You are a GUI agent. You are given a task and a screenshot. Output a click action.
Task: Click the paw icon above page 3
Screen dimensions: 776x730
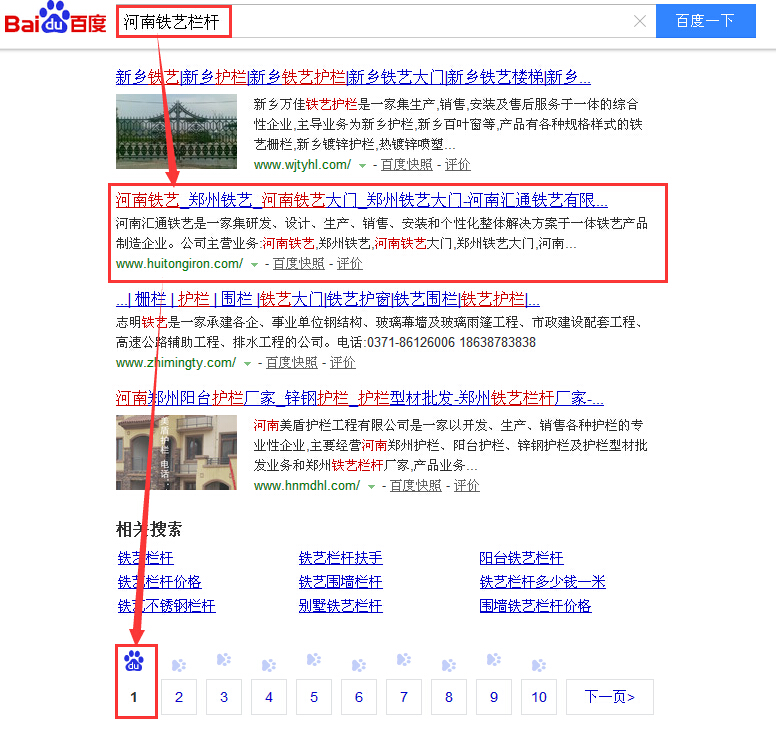click(x=224, y=660)
